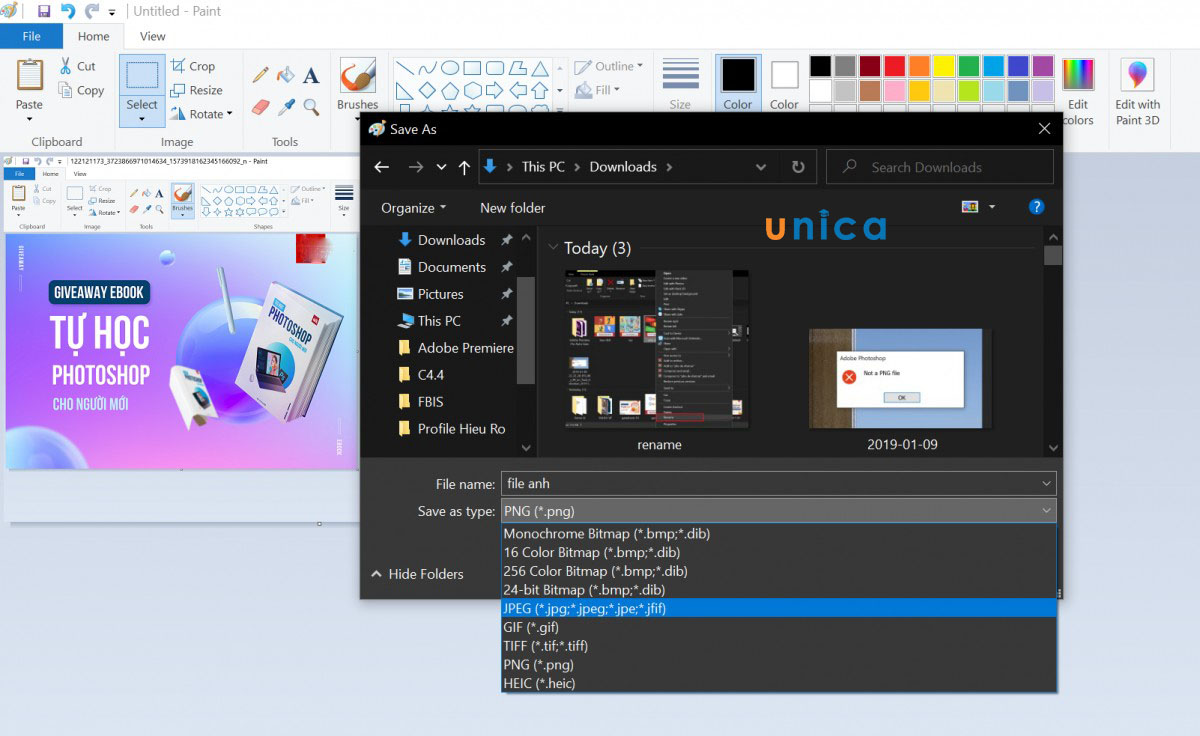This screenshot has height=736, width=1200.
Task: Click the Copy button in Clipboard group
Action: 80,90
